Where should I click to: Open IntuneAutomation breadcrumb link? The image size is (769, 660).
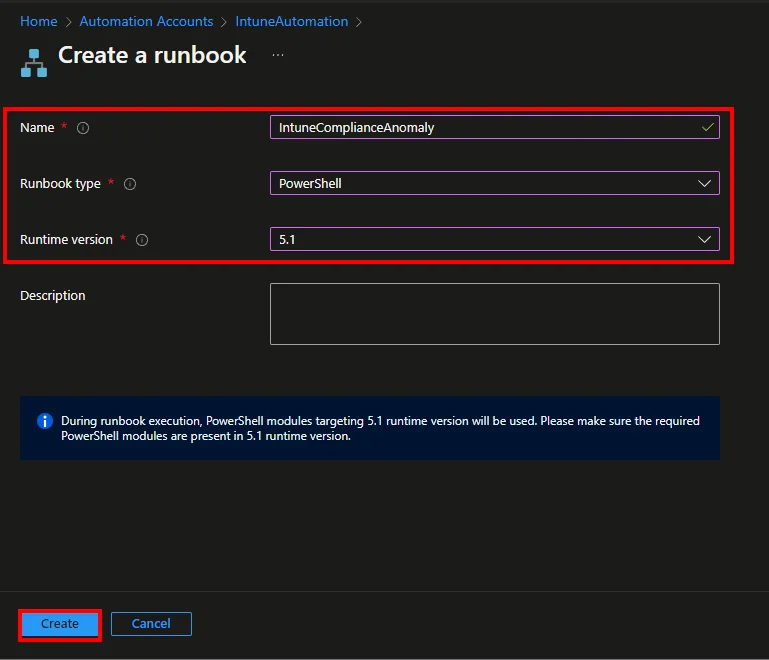pyautogui.click(x=292, y=22)
